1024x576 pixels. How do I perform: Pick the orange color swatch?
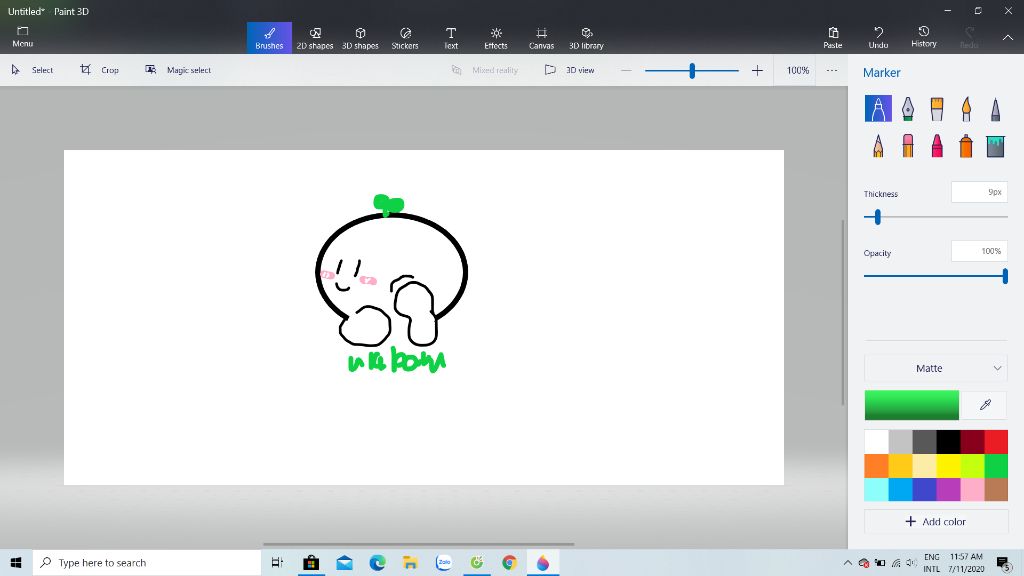click(876, 466)
